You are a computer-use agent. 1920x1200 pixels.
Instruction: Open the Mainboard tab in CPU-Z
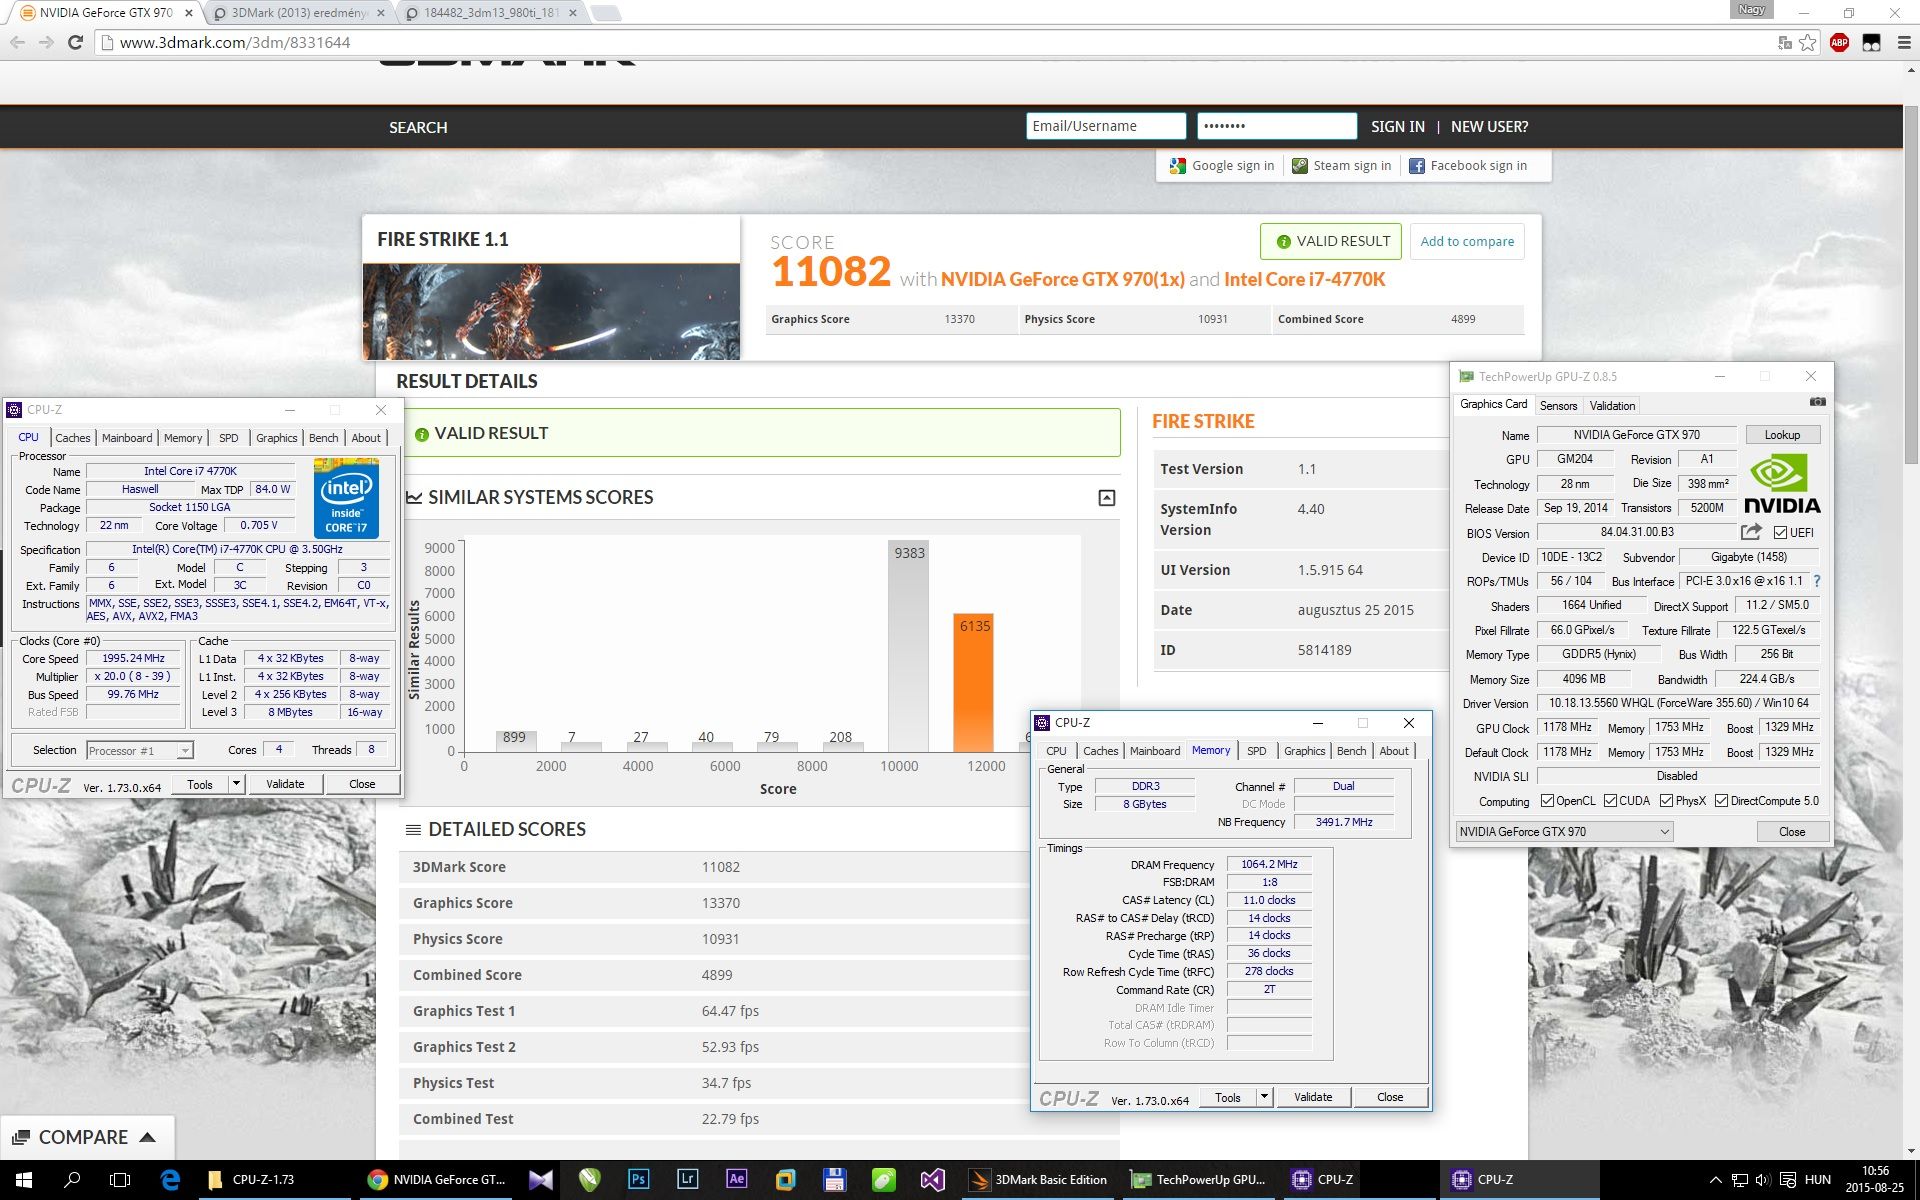127,438
